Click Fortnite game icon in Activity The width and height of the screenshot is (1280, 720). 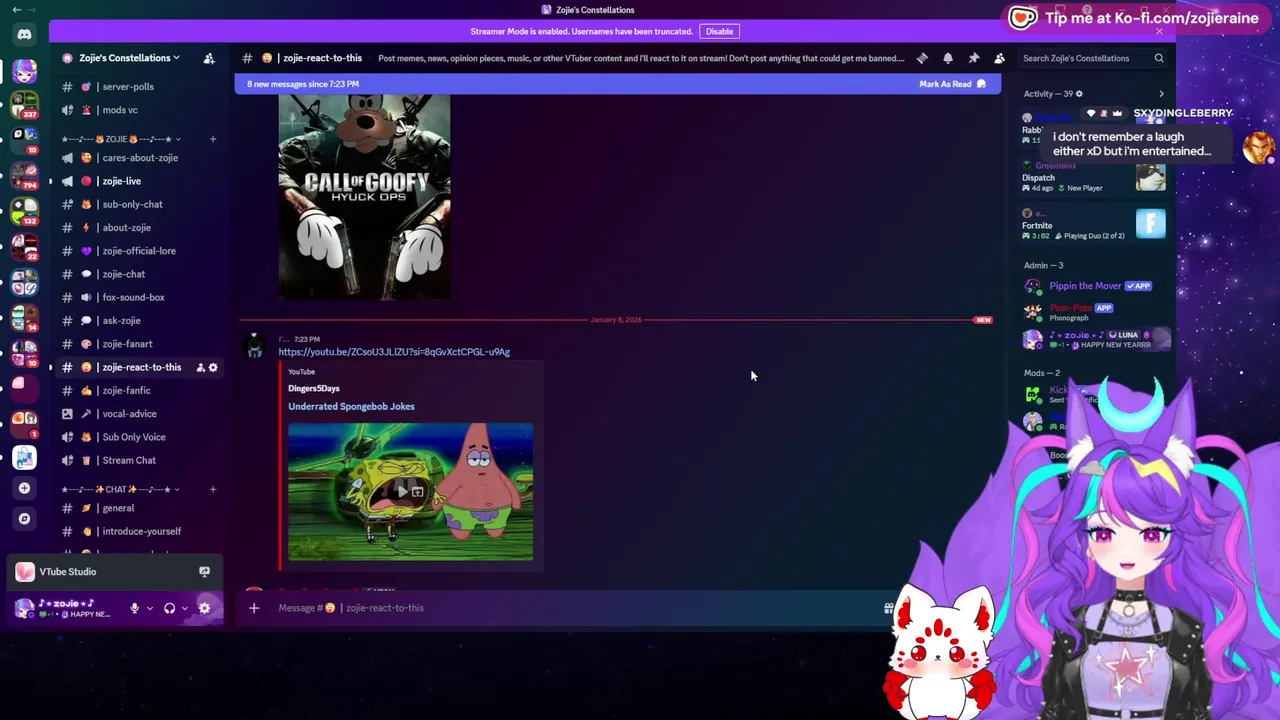click(1150, 223)
